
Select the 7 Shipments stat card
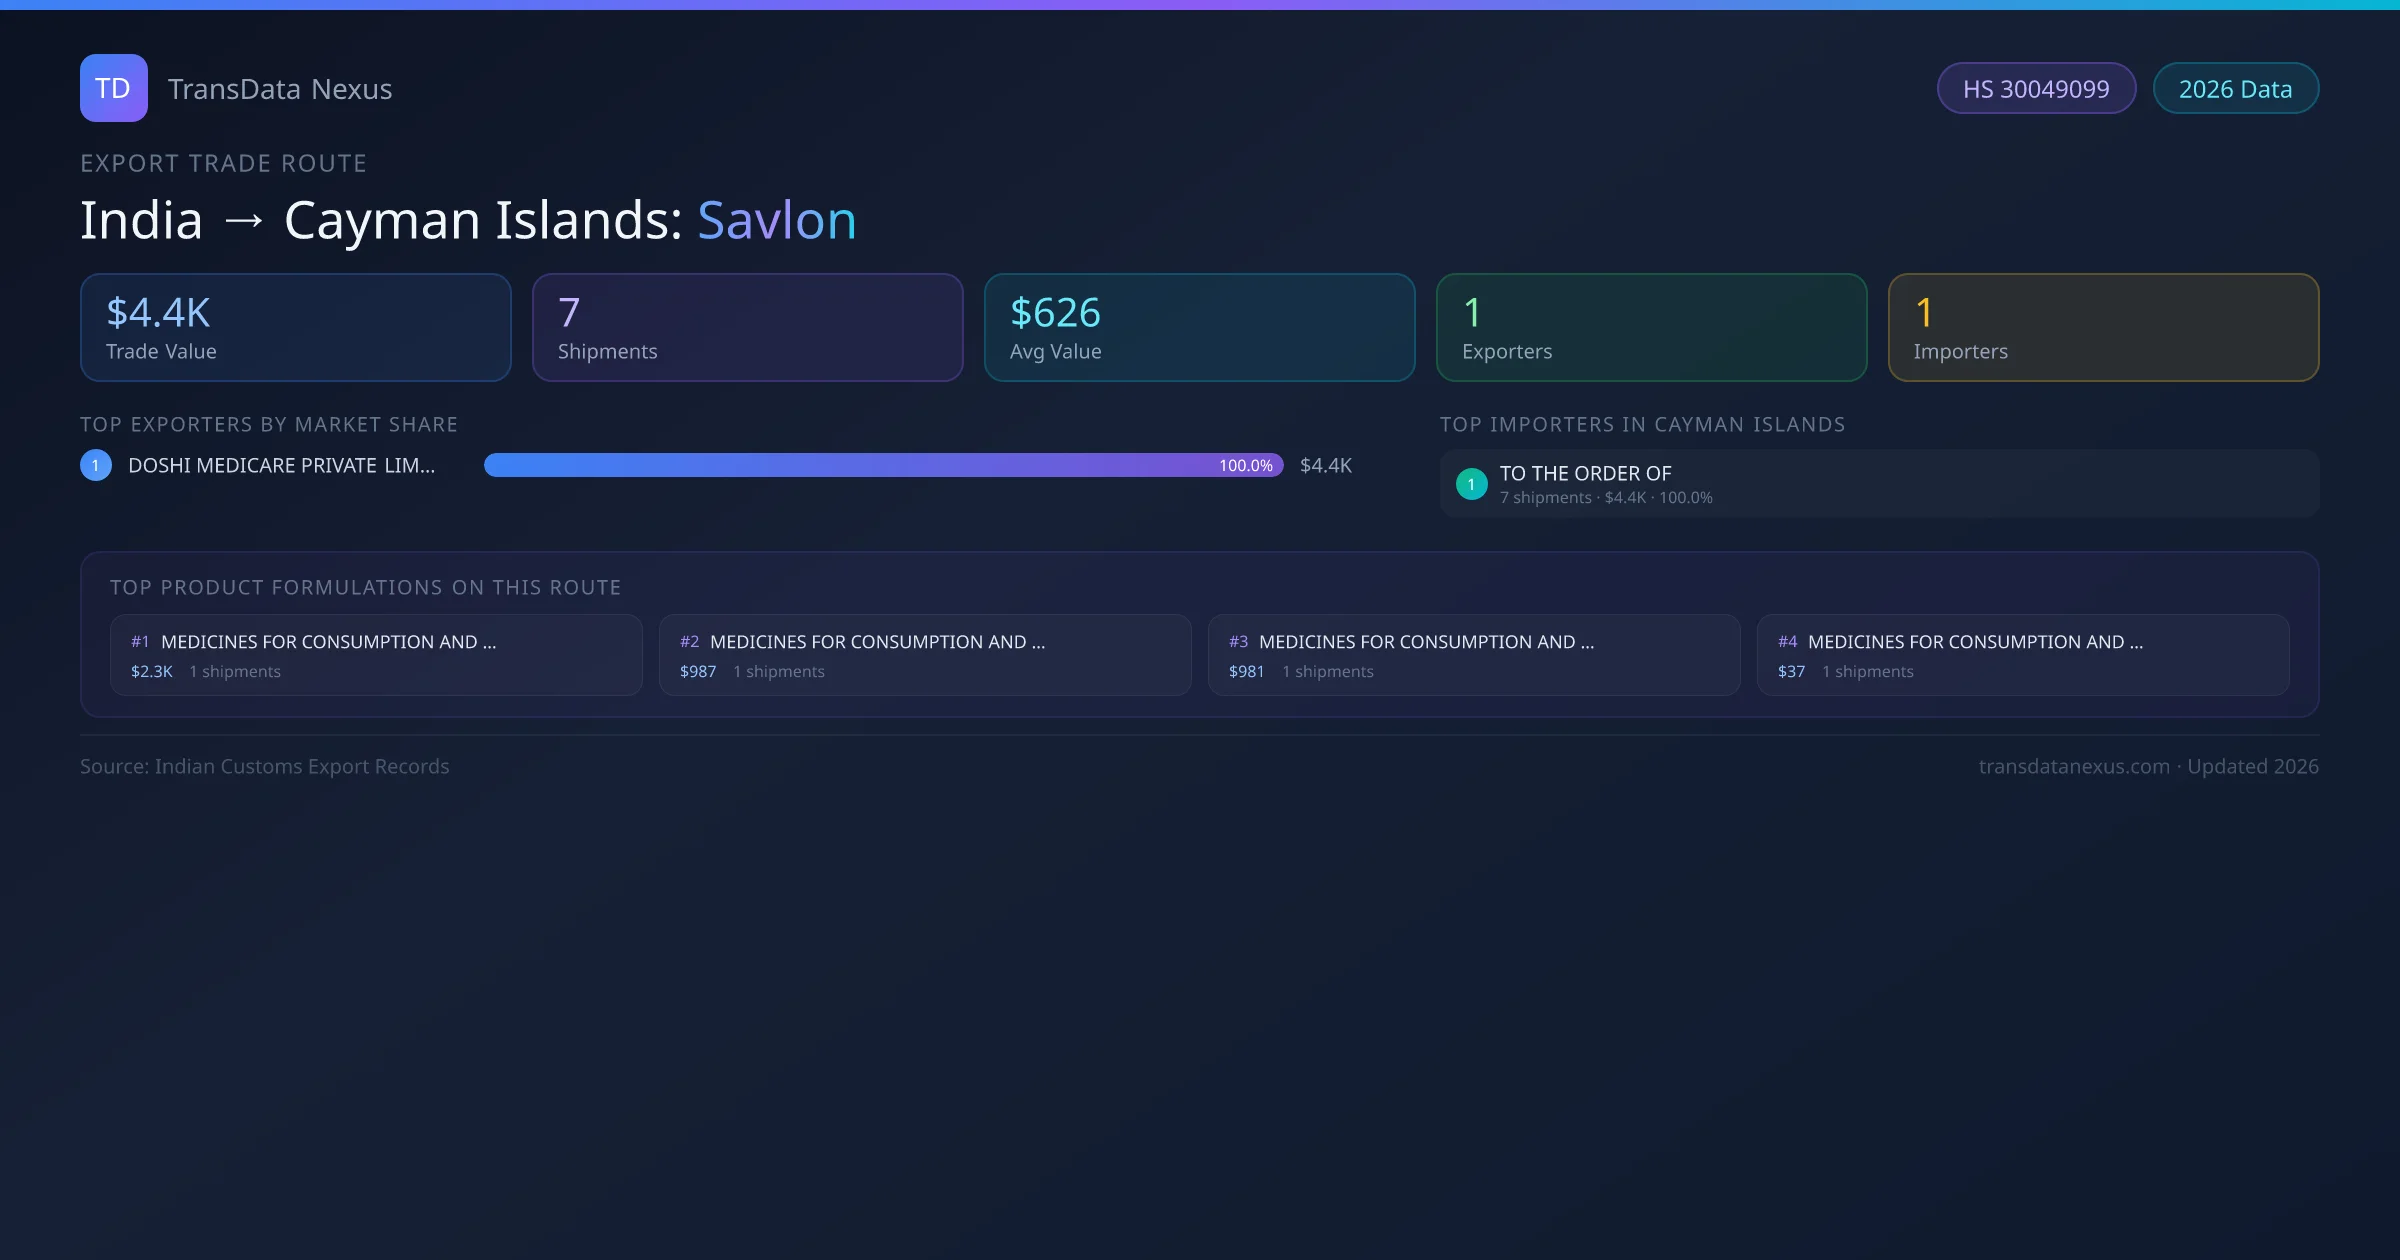click(748, 328)
